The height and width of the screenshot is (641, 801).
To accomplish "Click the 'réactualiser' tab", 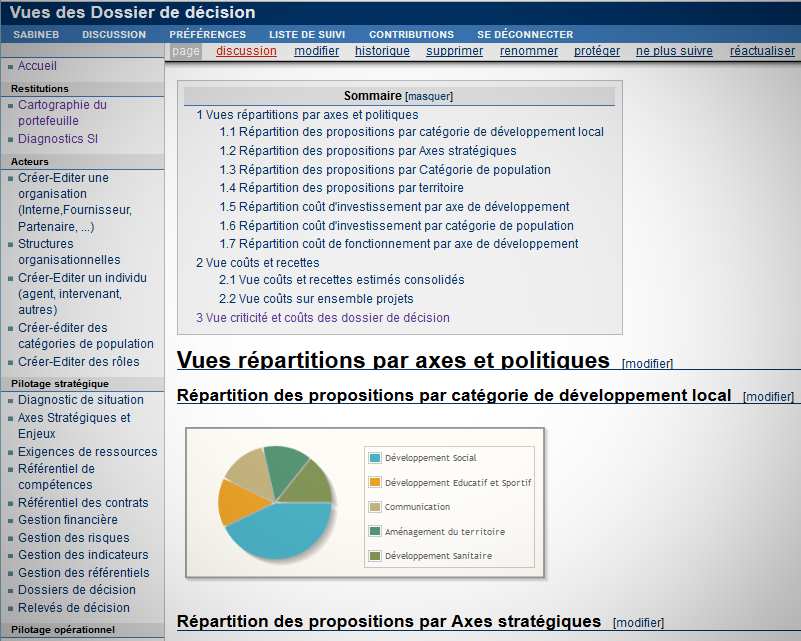I will [x=762, y=51].
